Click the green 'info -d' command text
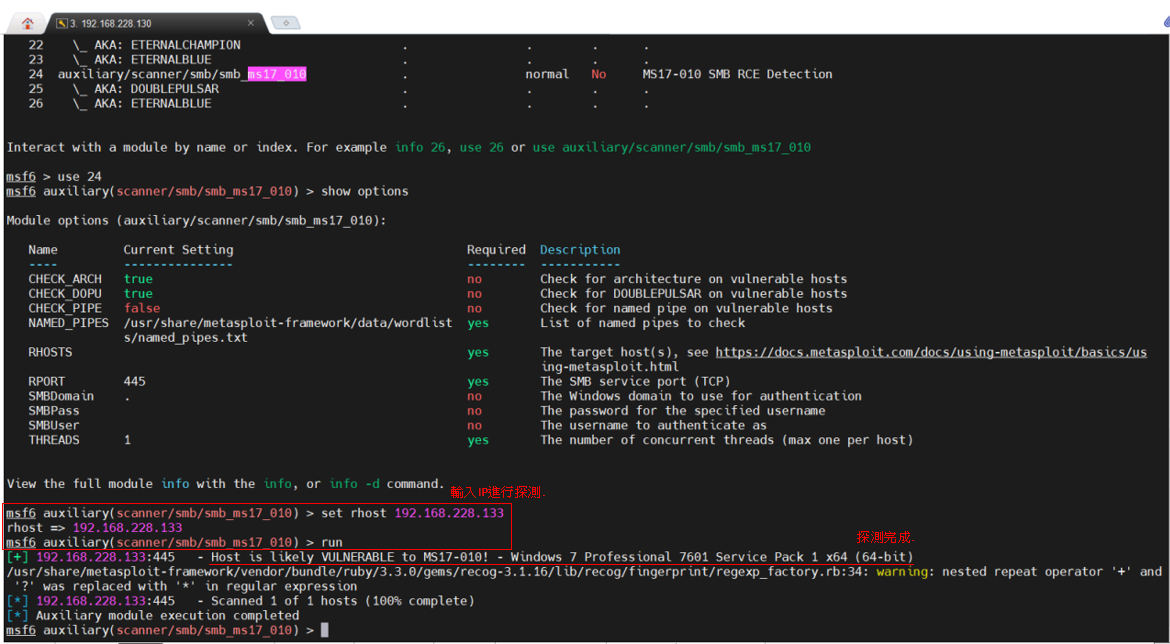This screenshot has width=1170, height=644. click(x=354, y=484)
